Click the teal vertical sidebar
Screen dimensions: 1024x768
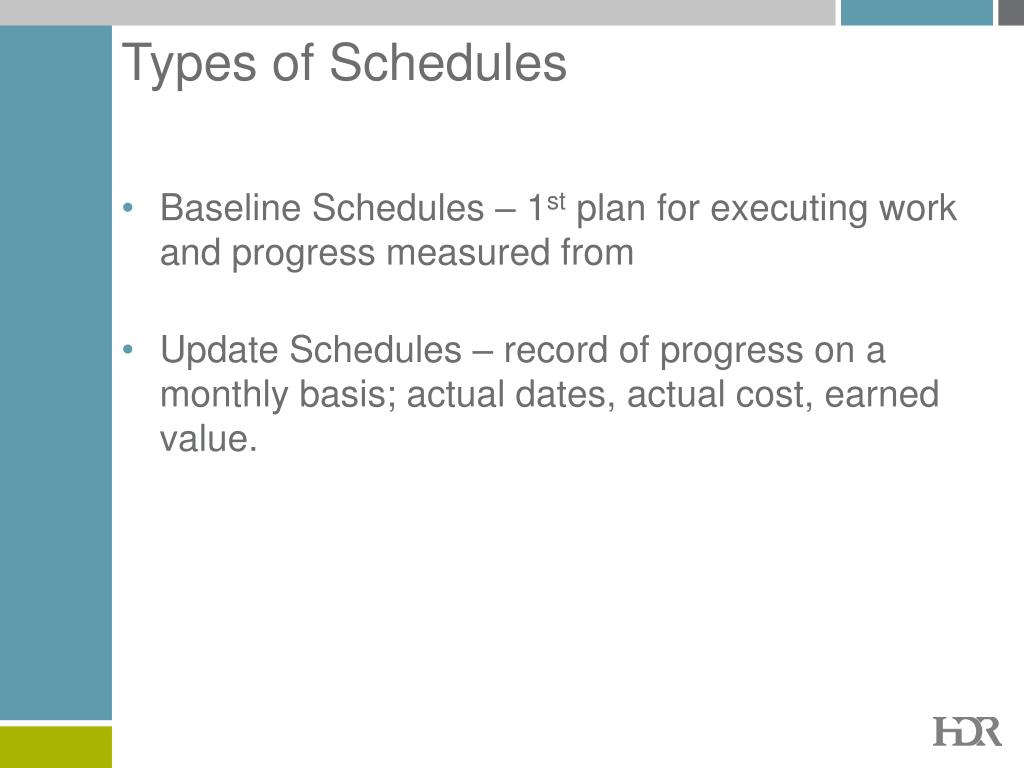point(56,372)
